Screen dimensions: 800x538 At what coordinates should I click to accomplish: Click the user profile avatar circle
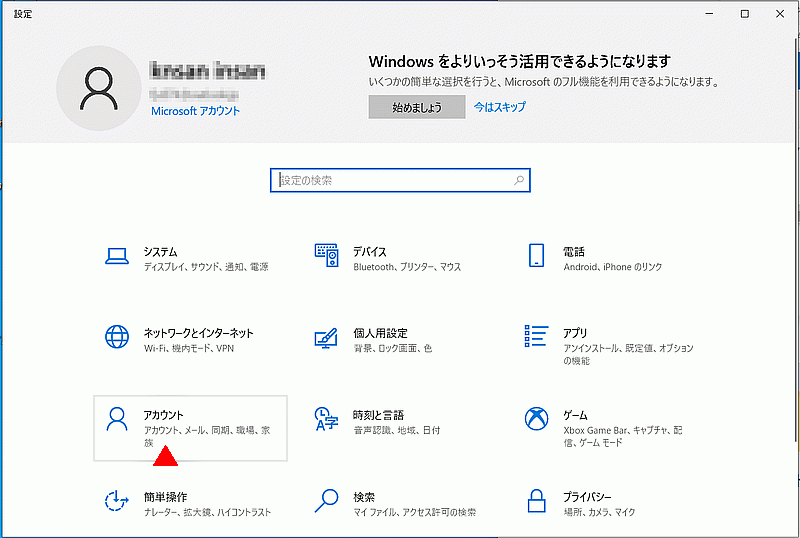(x=98, y=88)
